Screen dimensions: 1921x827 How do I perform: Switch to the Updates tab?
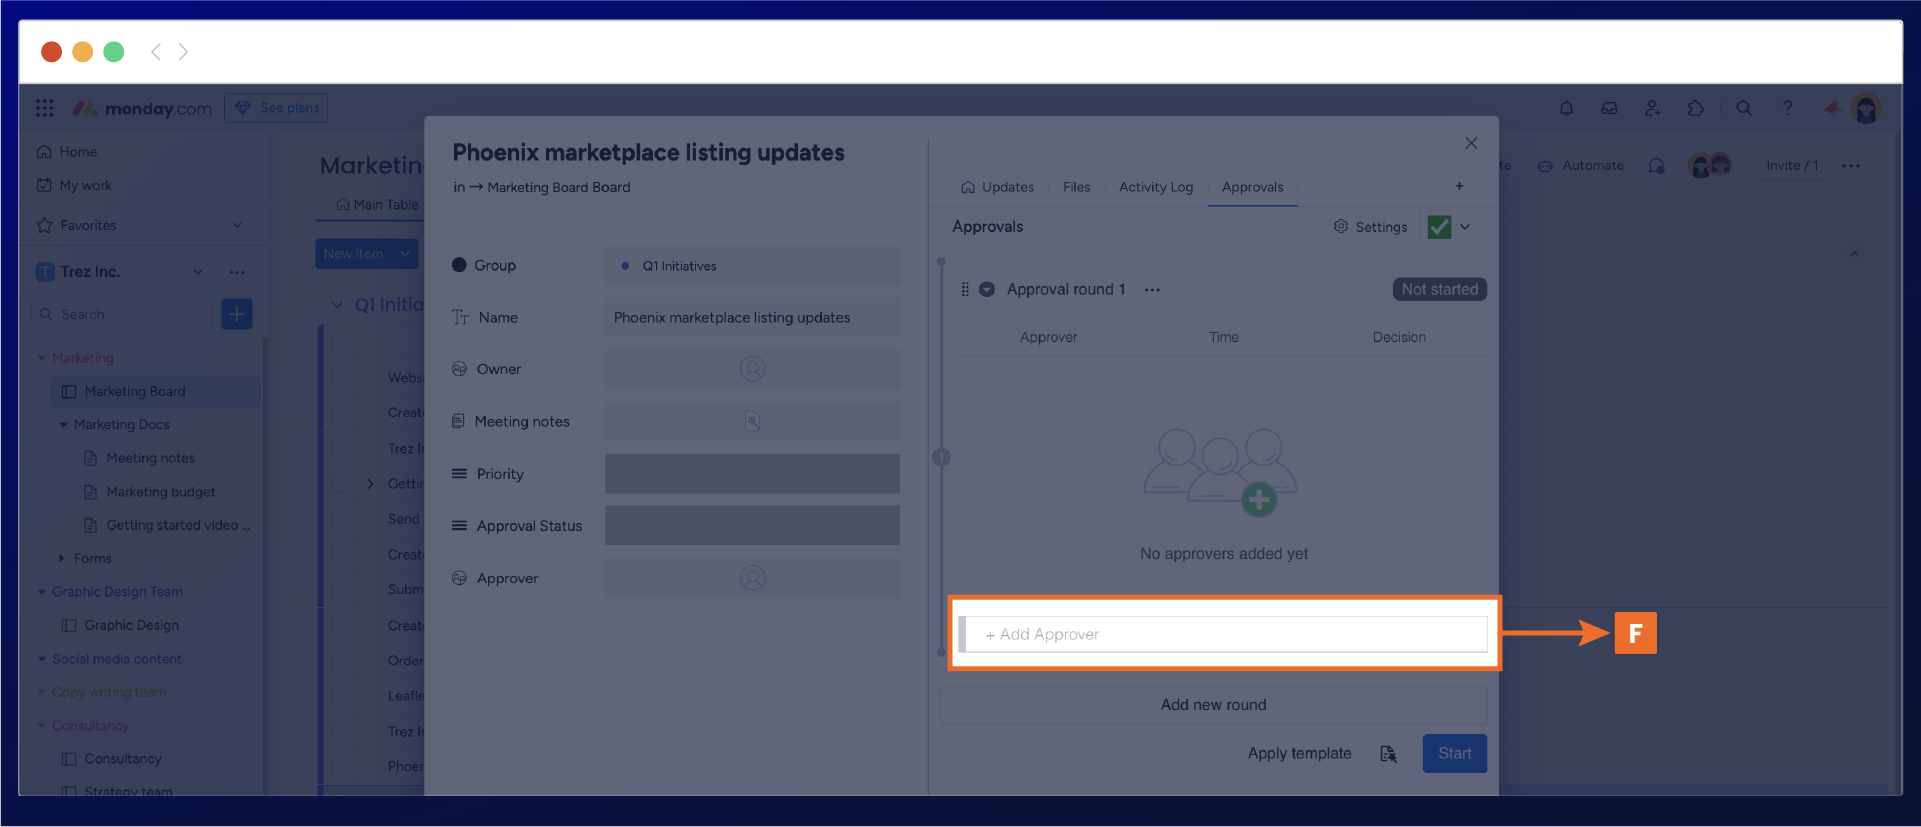click(997, 187)
